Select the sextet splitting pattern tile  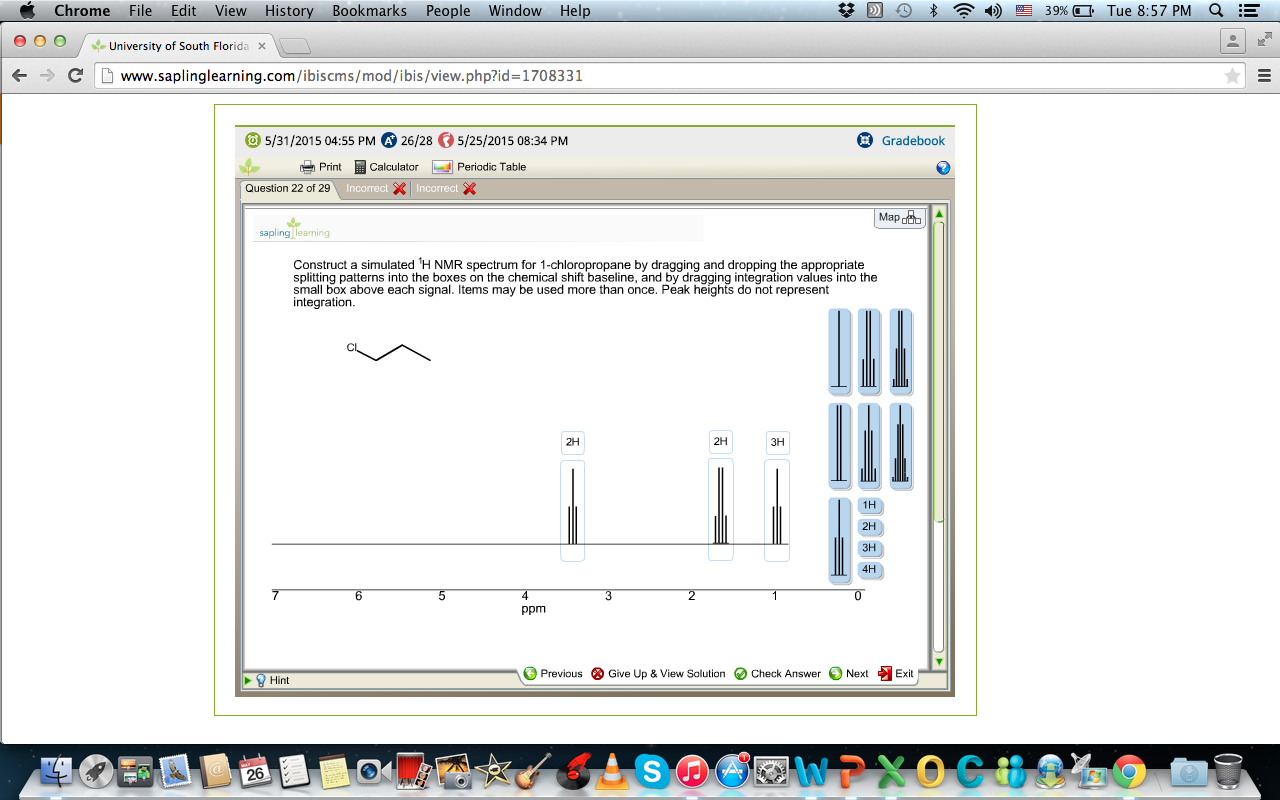click(901, 351)
